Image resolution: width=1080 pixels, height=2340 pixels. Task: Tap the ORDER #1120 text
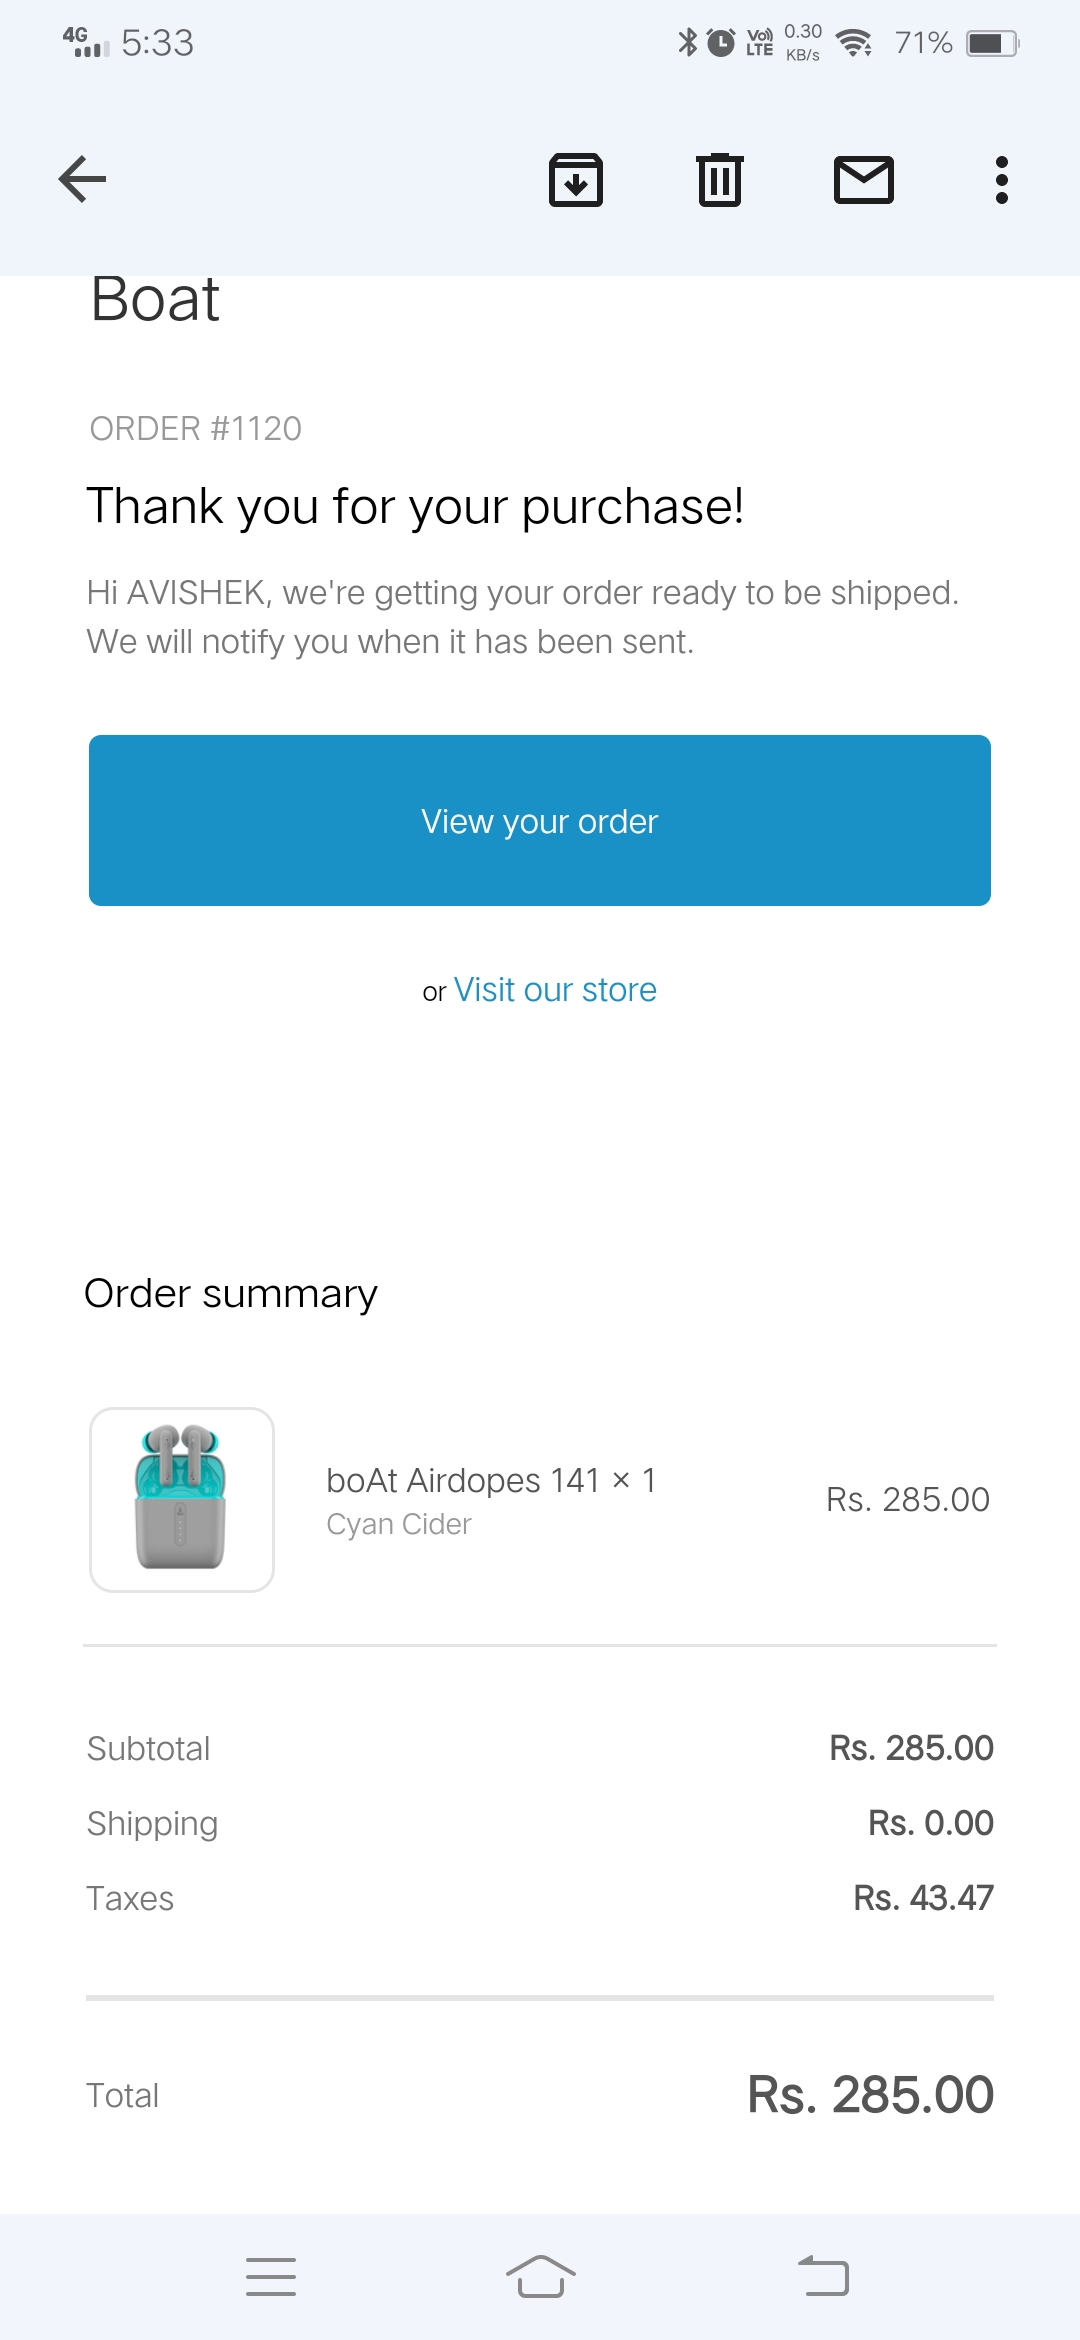pyautogui.click(x=196, y=429)
